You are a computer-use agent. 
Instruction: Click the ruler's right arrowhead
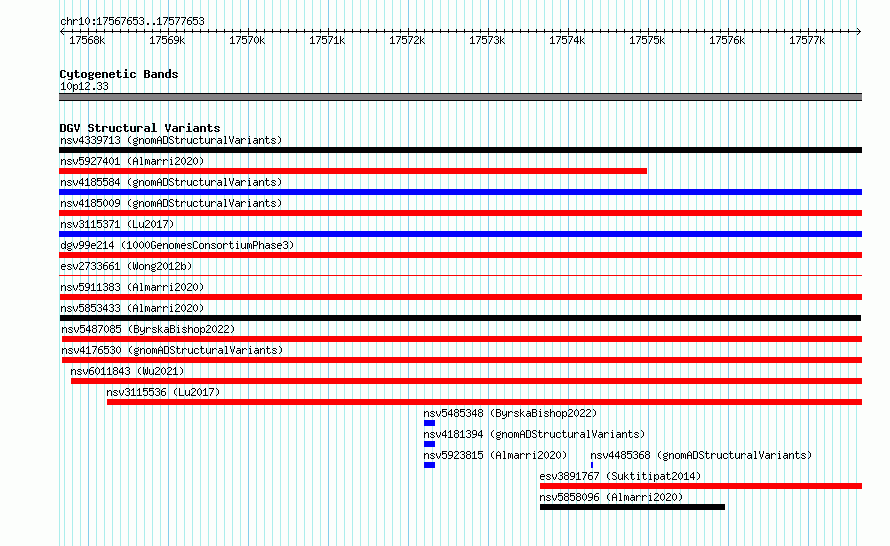click(x=859, y=32)
